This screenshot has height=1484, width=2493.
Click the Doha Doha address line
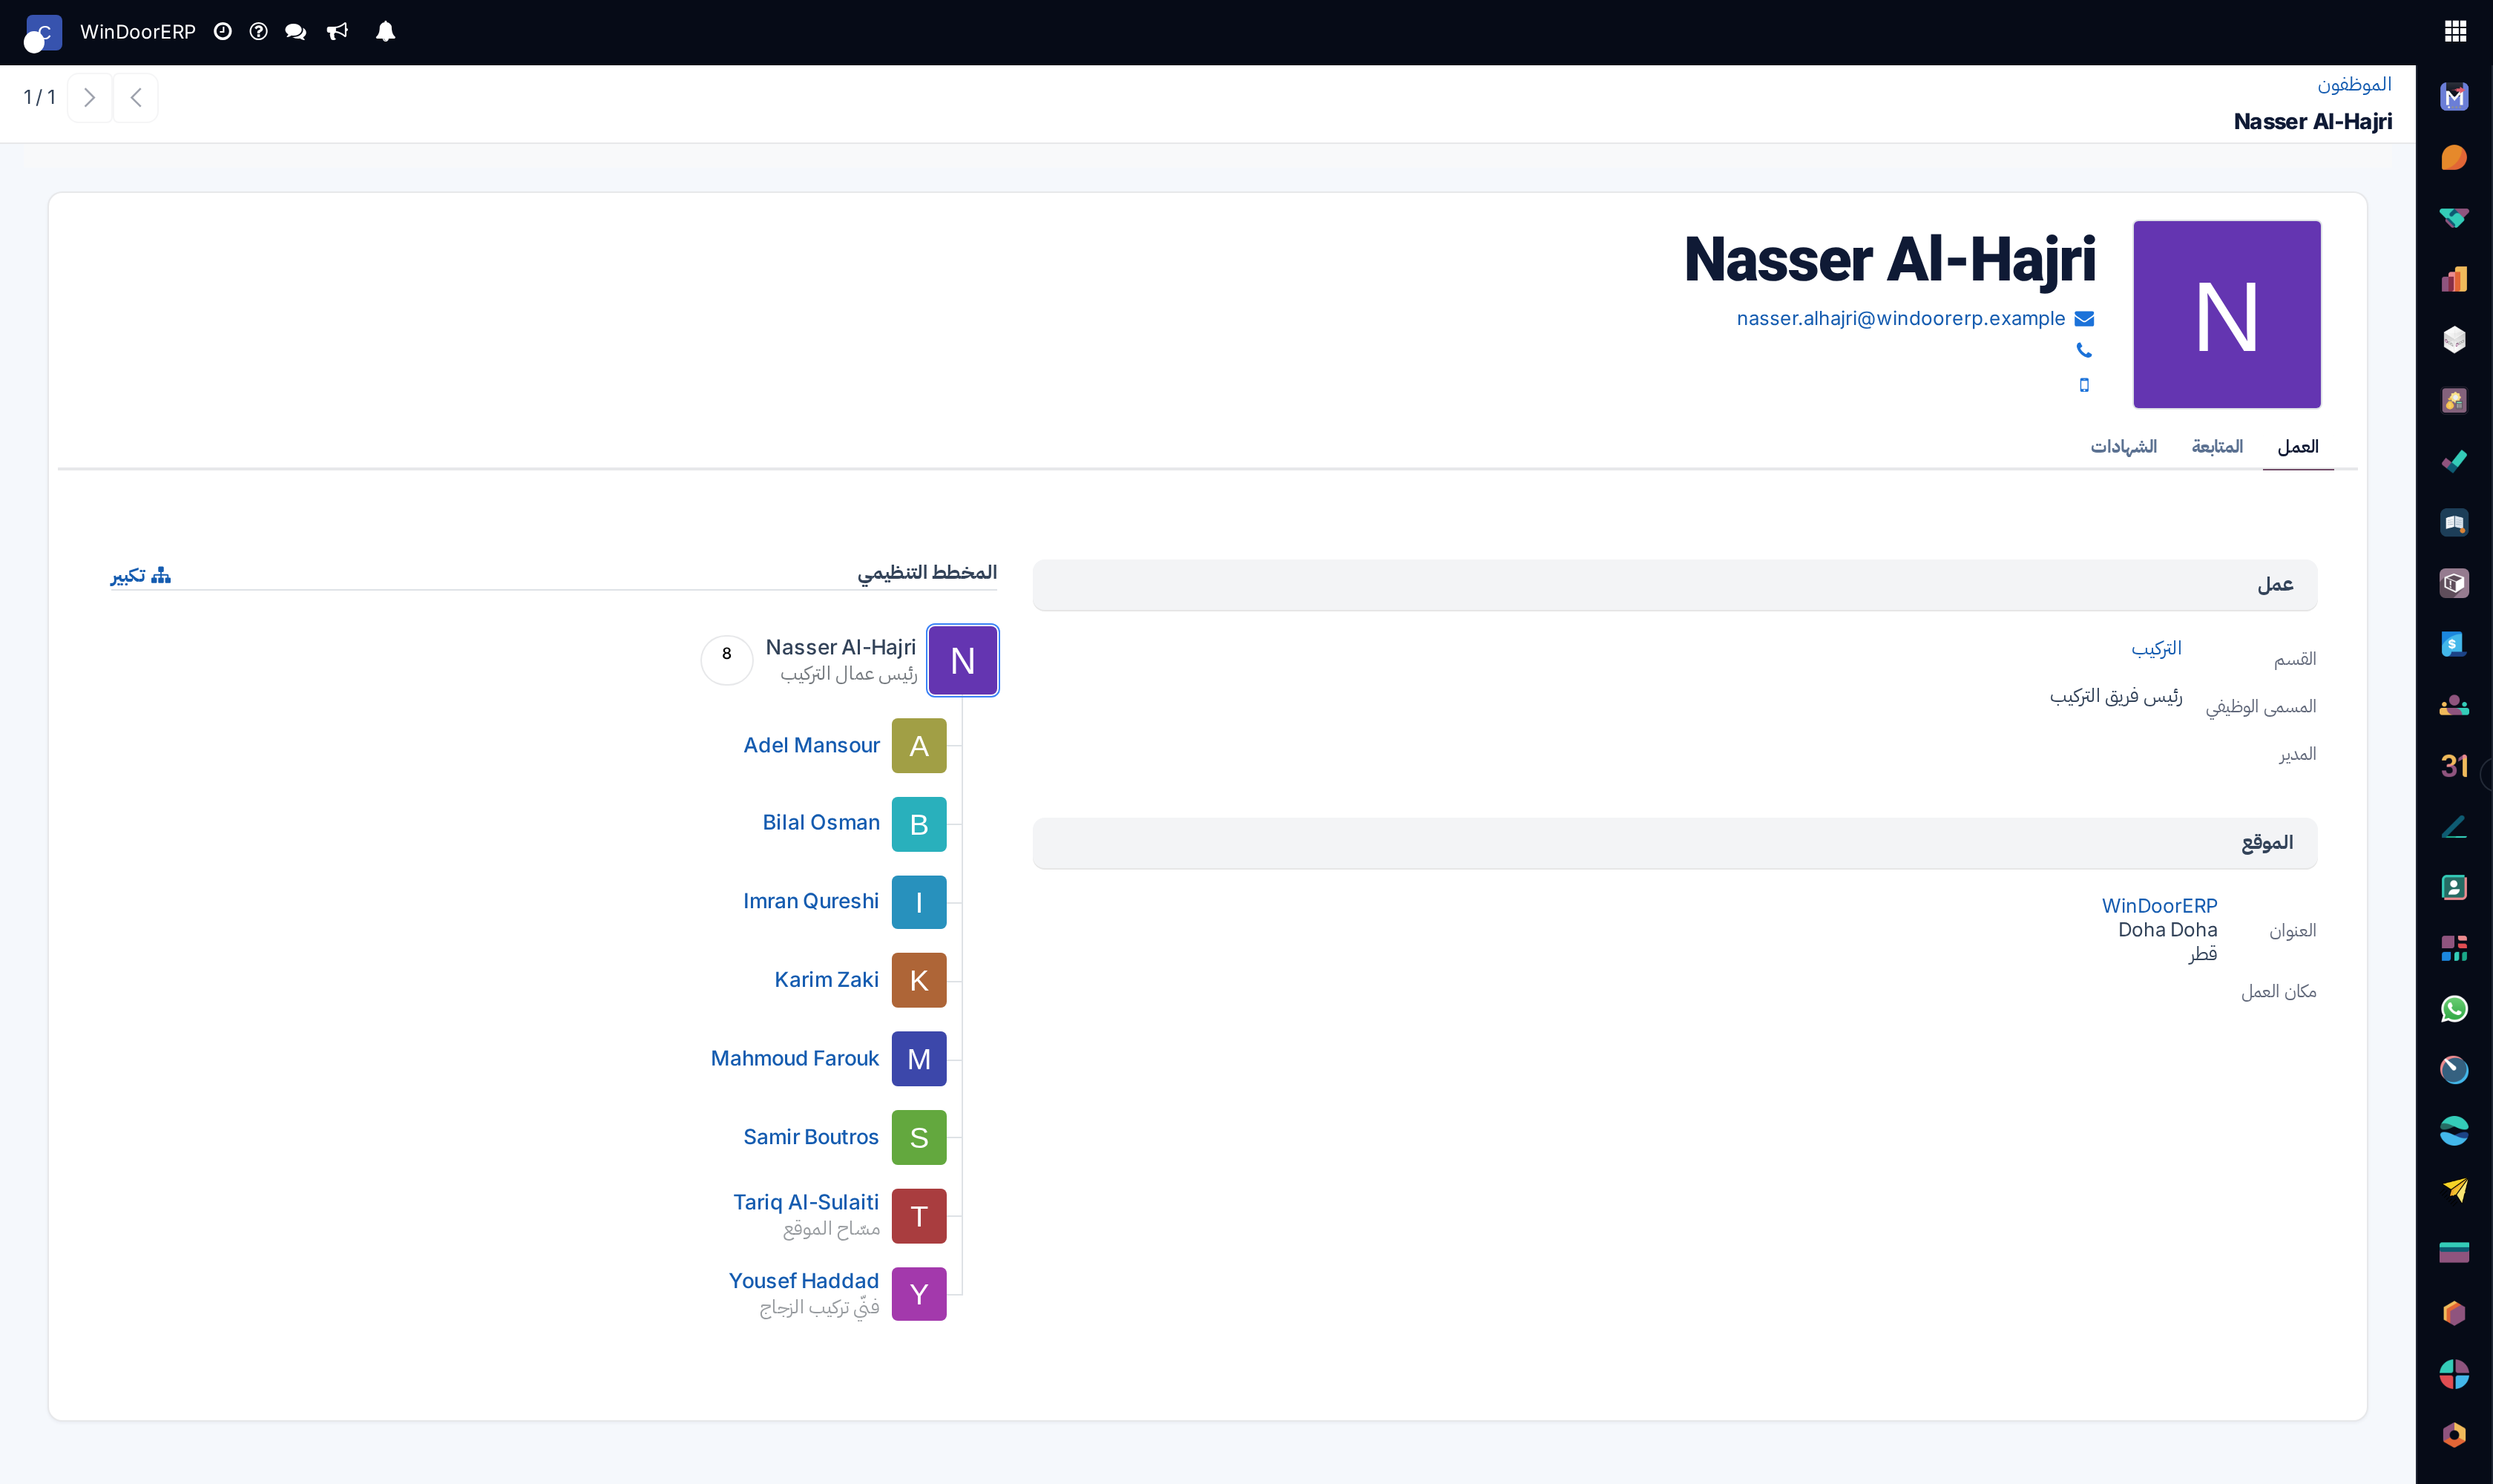(x=2167, y=930)
